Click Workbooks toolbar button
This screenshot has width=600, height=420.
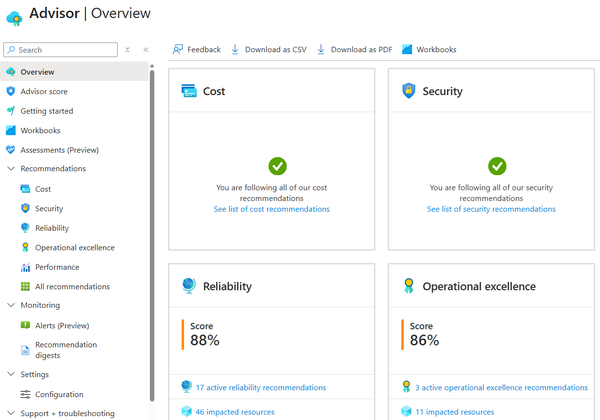click(429, 49)
